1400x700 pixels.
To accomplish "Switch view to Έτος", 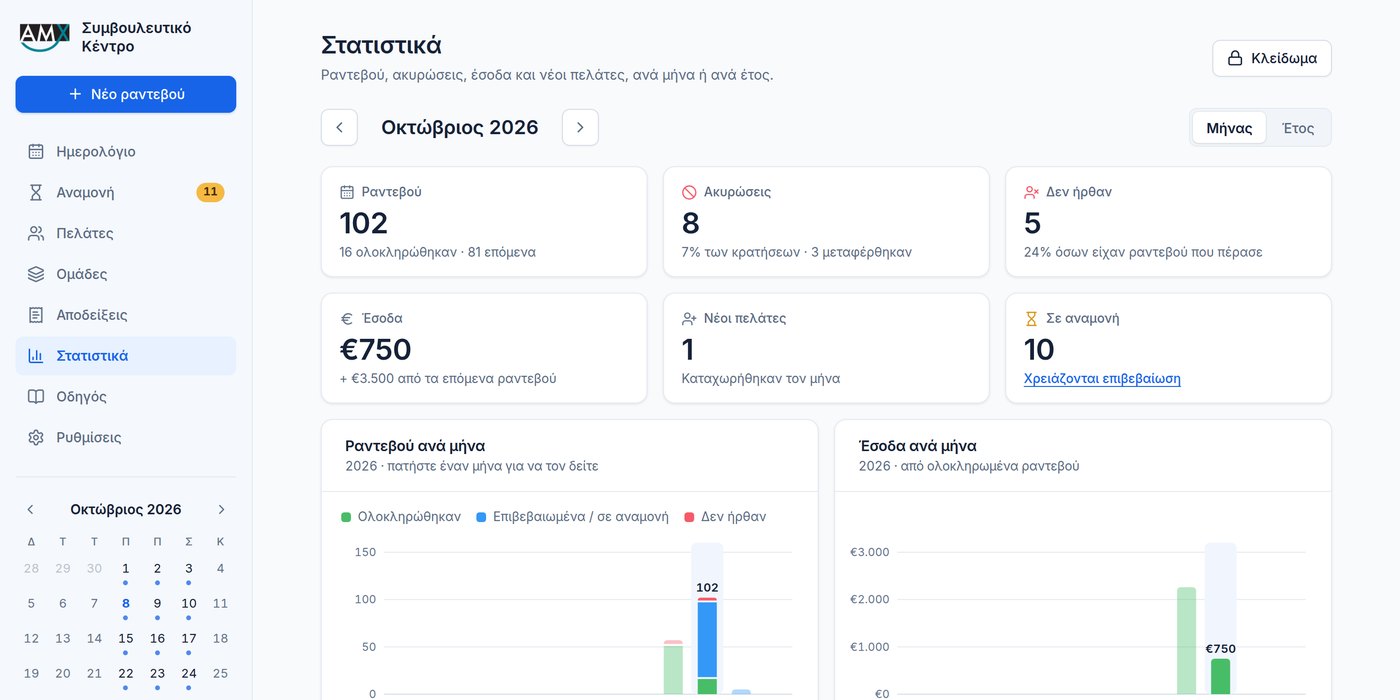I will 1298,128.
